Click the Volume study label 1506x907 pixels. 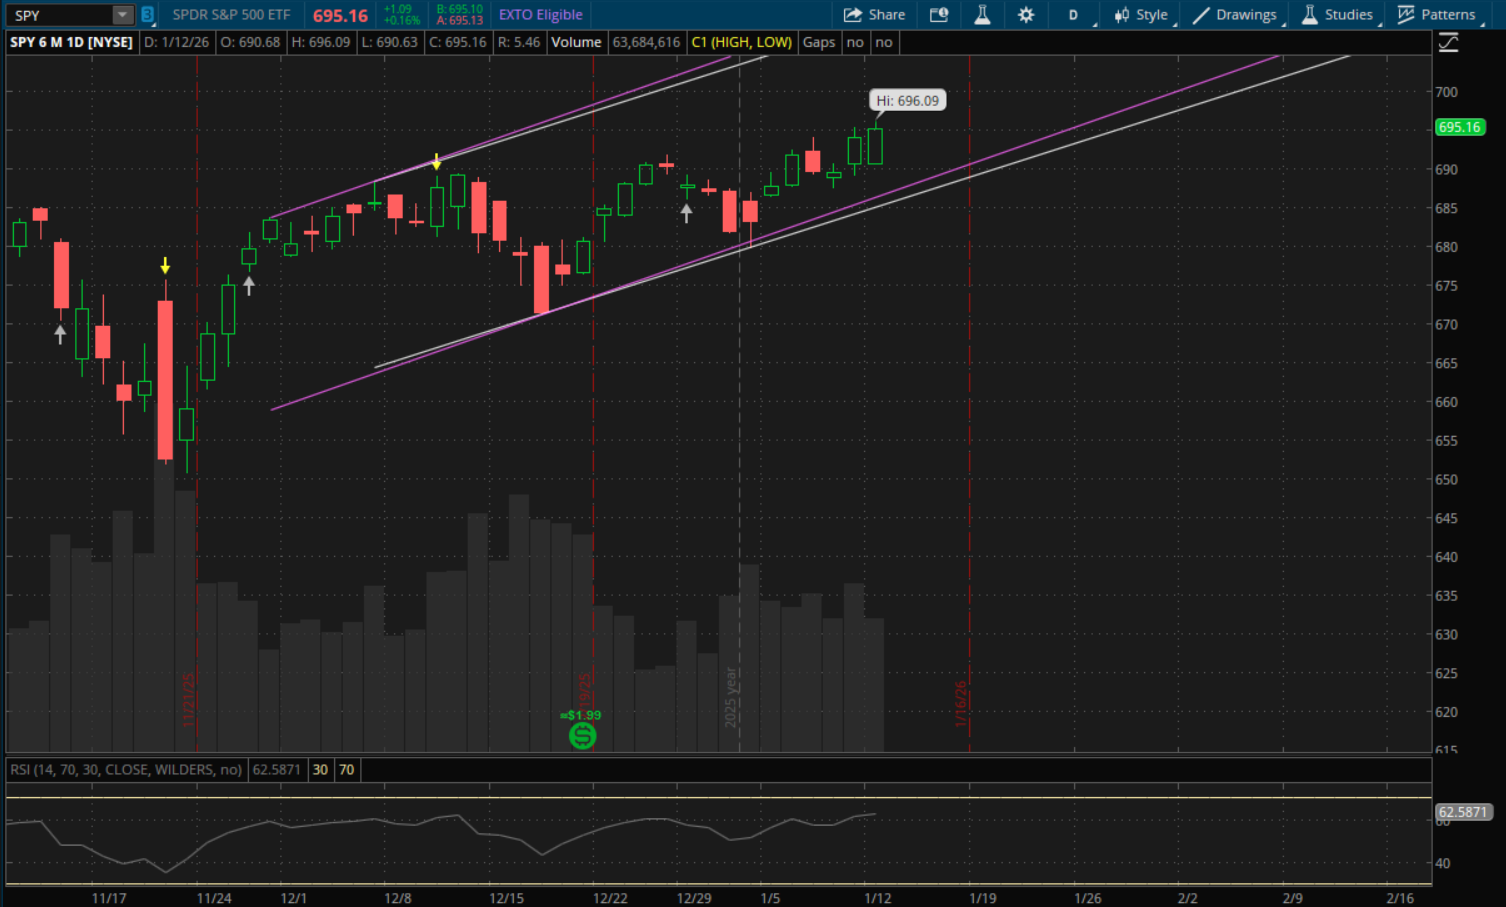[x=576, y=42]
